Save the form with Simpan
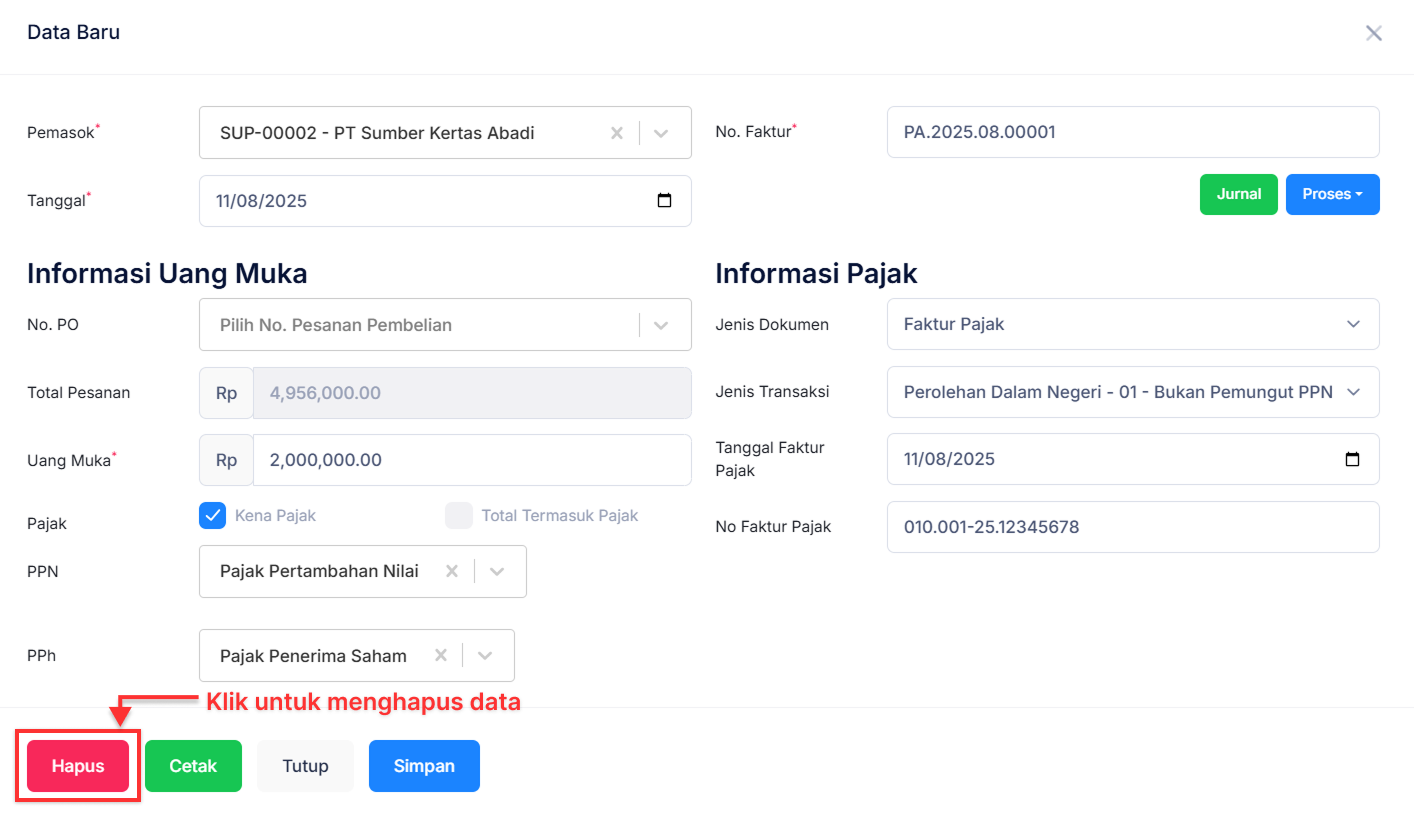Screen dimensions: 1414x816 pos(424,765)
